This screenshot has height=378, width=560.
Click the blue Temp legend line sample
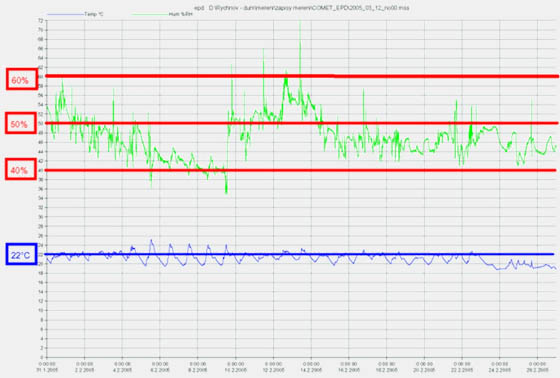tap(65, 14)
